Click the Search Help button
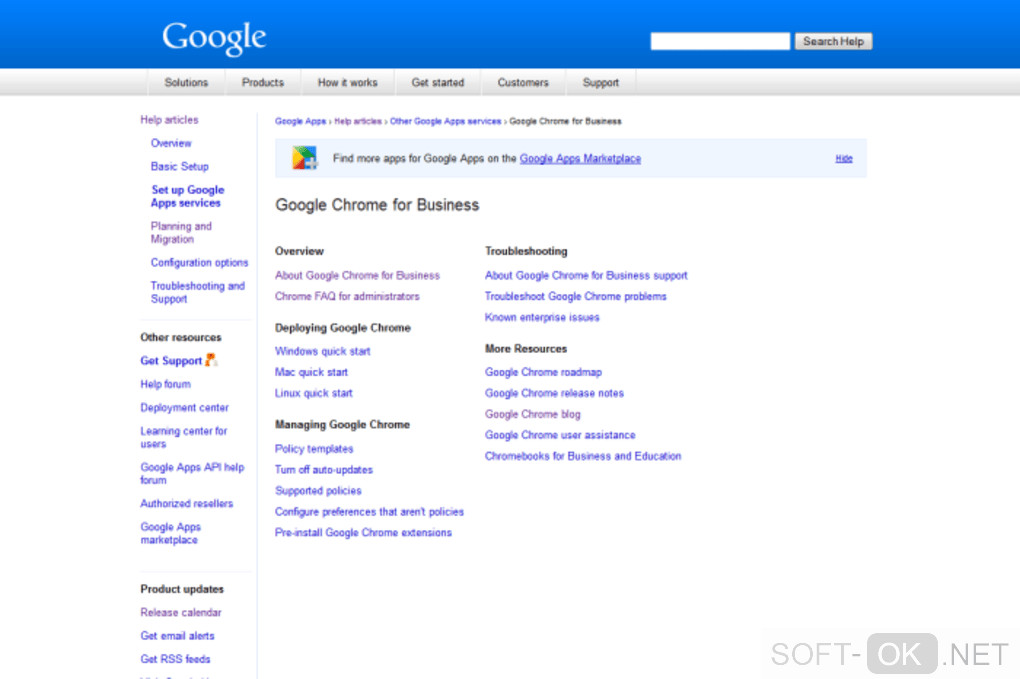Screen dimensions: 1020x679 coord(833,41)
